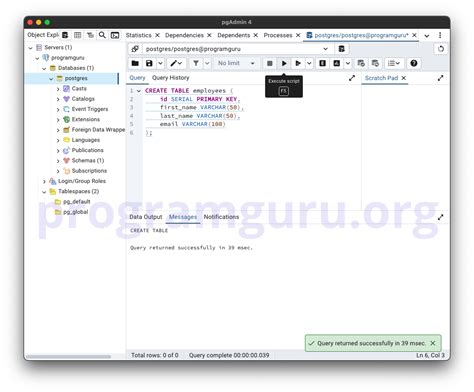Image resolution: width=474 pixels, height=392 pixels.
Task: Click the reset layout icon at top right
Action: (x=441, y=49)
